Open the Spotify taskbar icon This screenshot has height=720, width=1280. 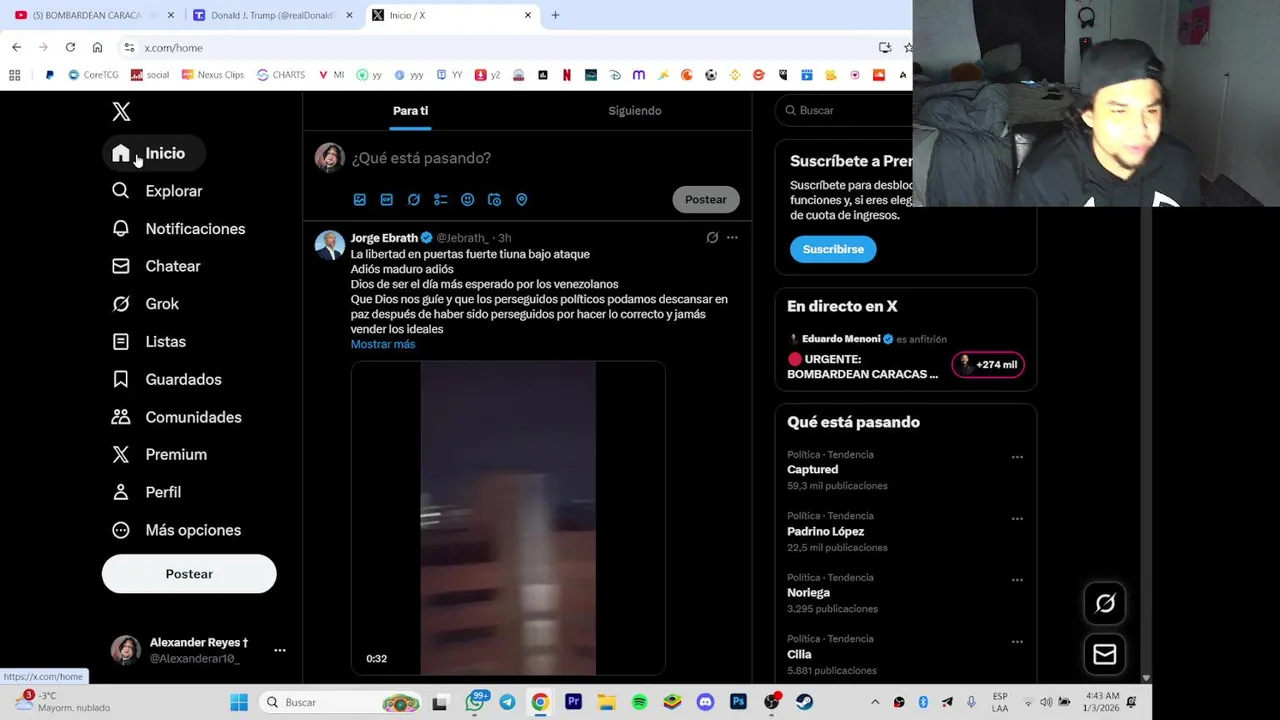[x=639, y=702]
